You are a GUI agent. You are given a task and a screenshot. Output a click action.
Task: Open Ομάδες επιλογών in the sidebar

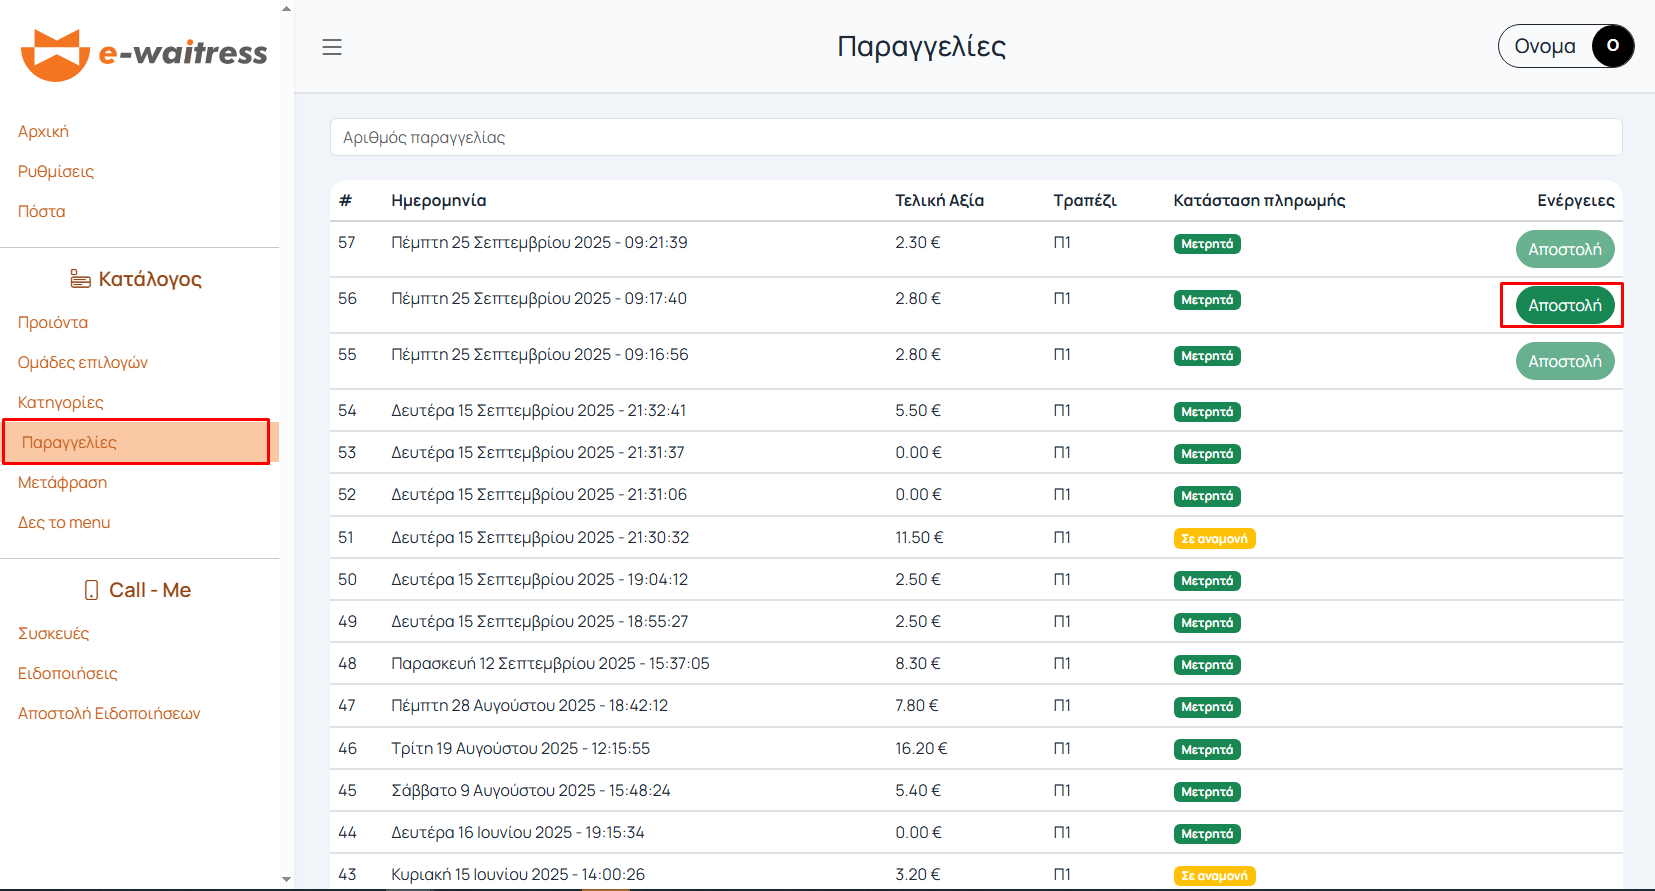pyautogui.click(x=83, y=363)
